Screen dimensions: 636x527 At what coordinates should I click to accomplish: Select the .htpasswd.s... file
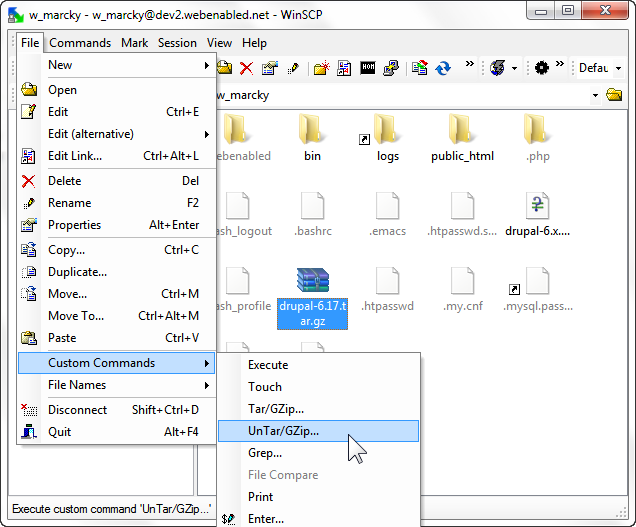tap(462, 214)
